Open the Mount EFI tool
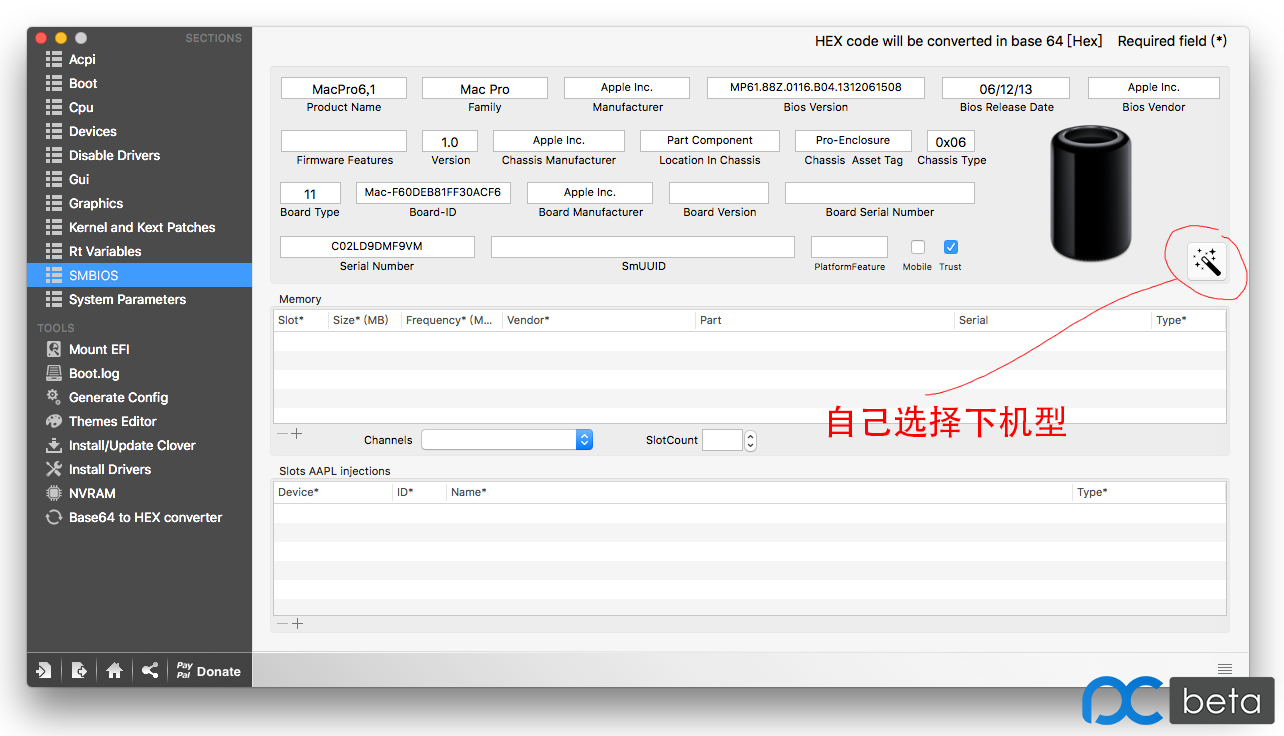Image resolution: width=1284 pixels, height=736 pixels. coord(98,349)
